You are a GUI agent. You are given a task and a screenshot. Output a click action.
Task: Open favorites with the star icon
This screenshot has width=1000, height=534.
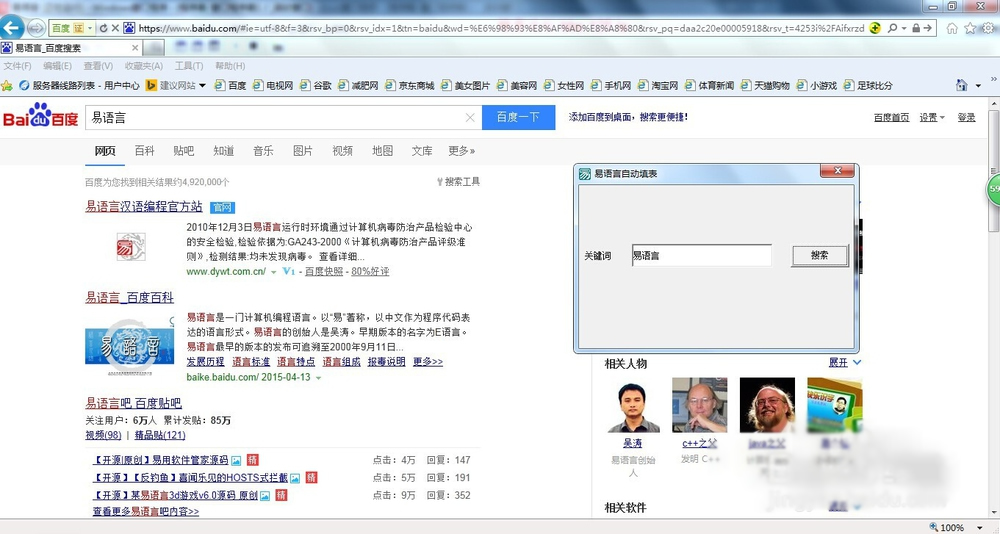970,28
